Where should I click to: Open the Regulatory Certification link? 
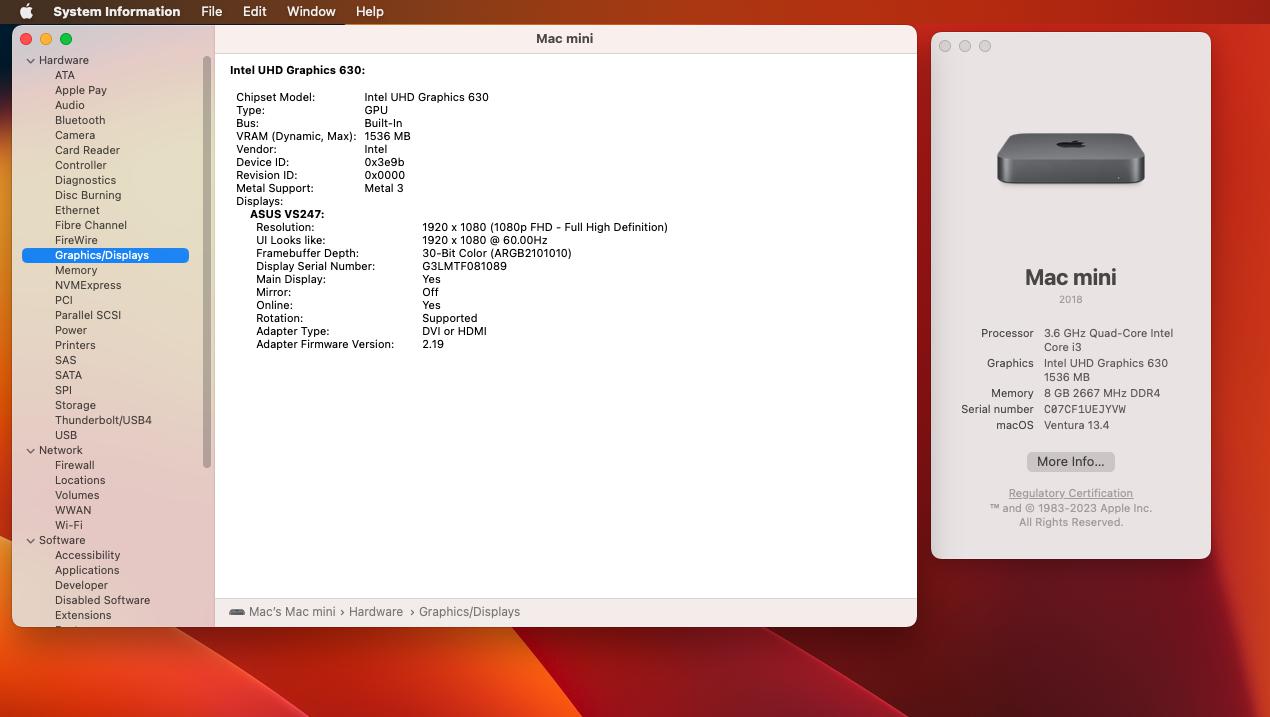click(x=1070, y=493)
